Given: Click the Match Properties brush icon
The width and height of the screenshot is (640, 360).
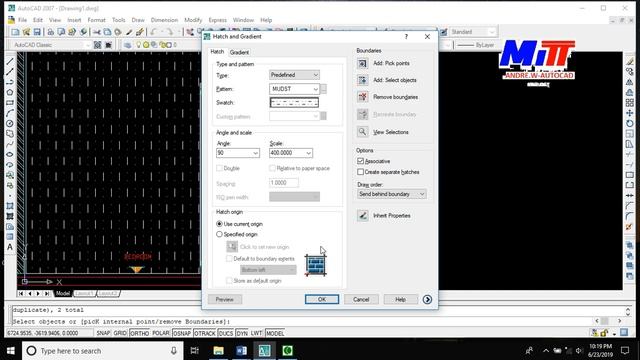Looking at the screenshot, I should pyautogui.click(x=129, y=32).
